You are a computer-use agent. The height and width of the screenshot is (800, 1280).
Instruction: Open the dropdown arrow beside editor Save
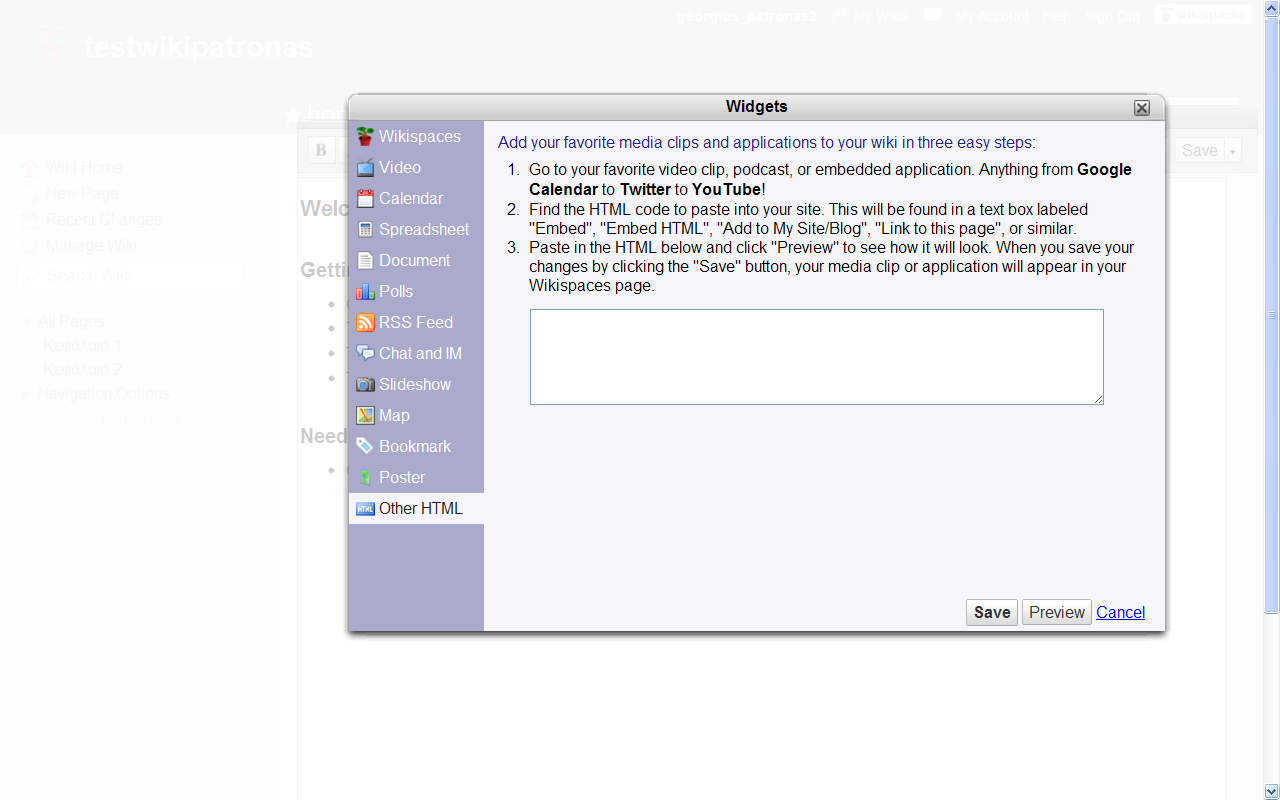[x=1233, y=151]
